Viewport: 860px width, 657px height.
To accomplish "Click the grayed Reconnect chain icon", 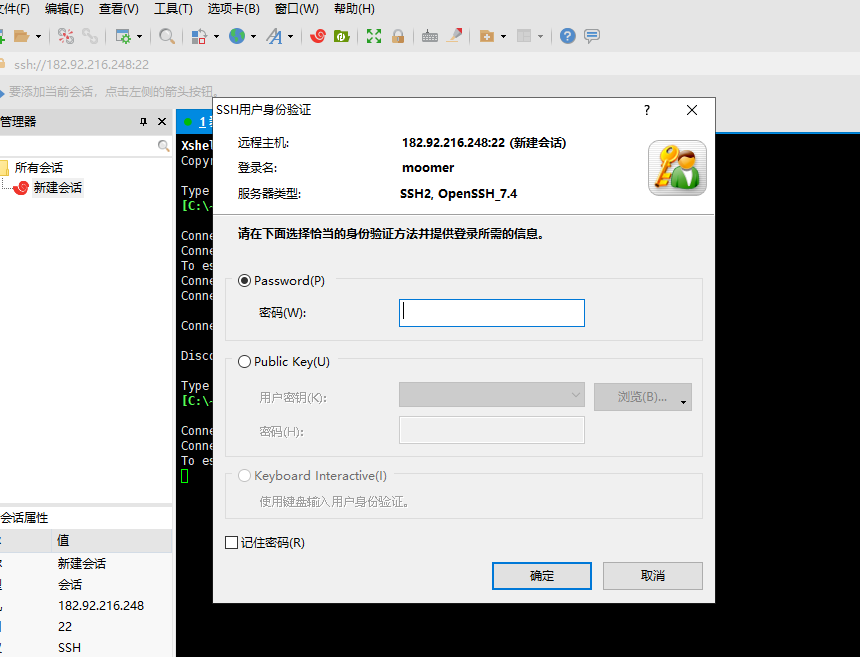I will point(90,36).
